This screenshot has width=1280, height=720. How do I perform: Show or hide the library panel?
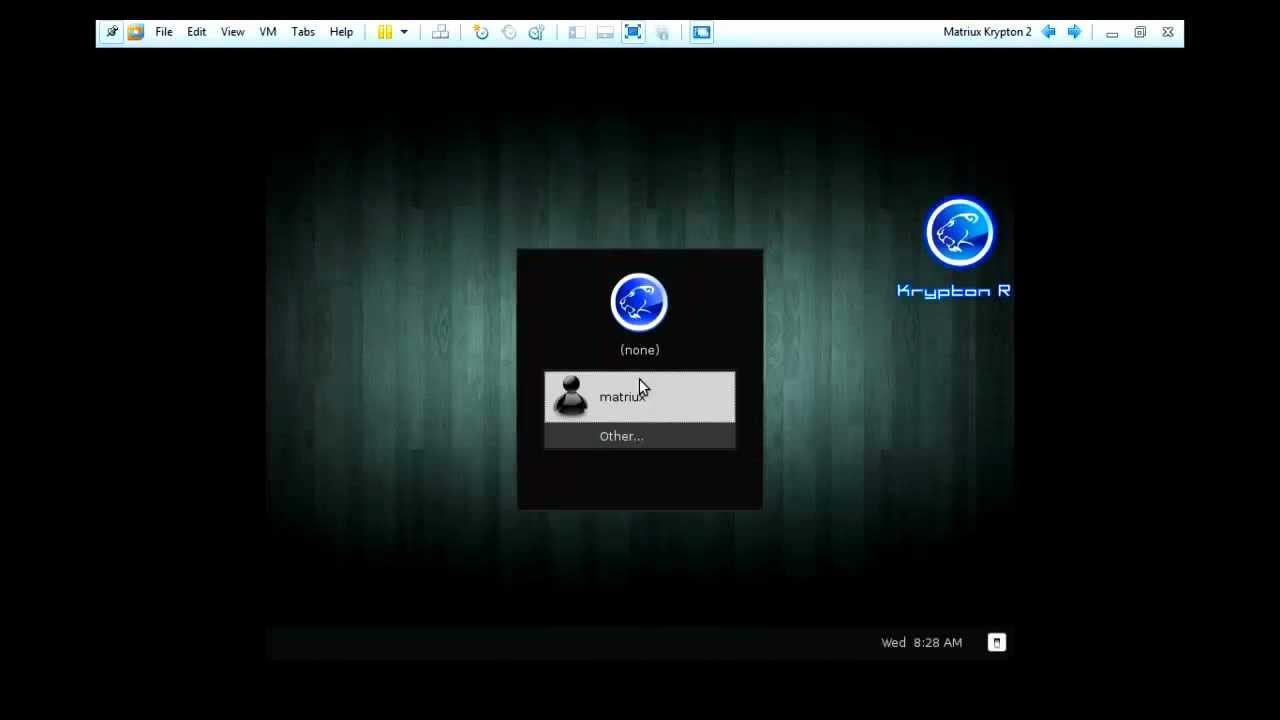577,32
